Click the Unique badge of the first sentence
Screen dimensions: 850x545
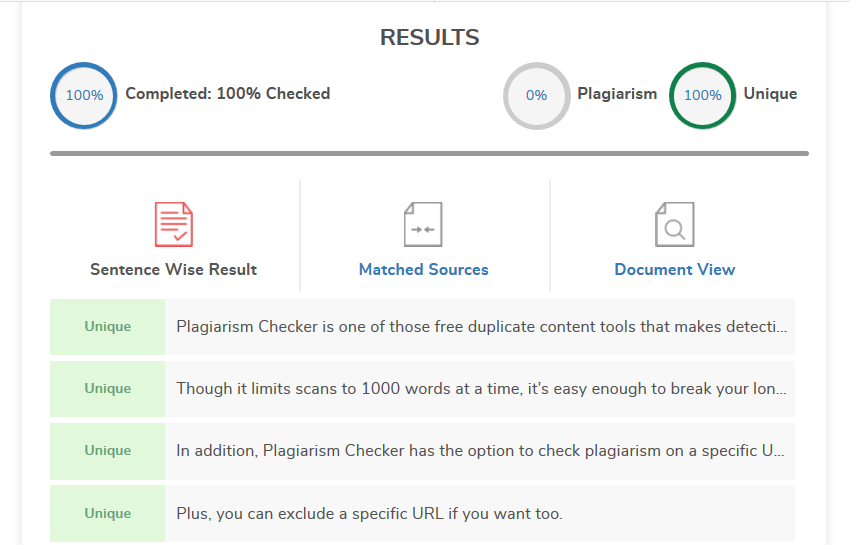click(x=107, y=327)
